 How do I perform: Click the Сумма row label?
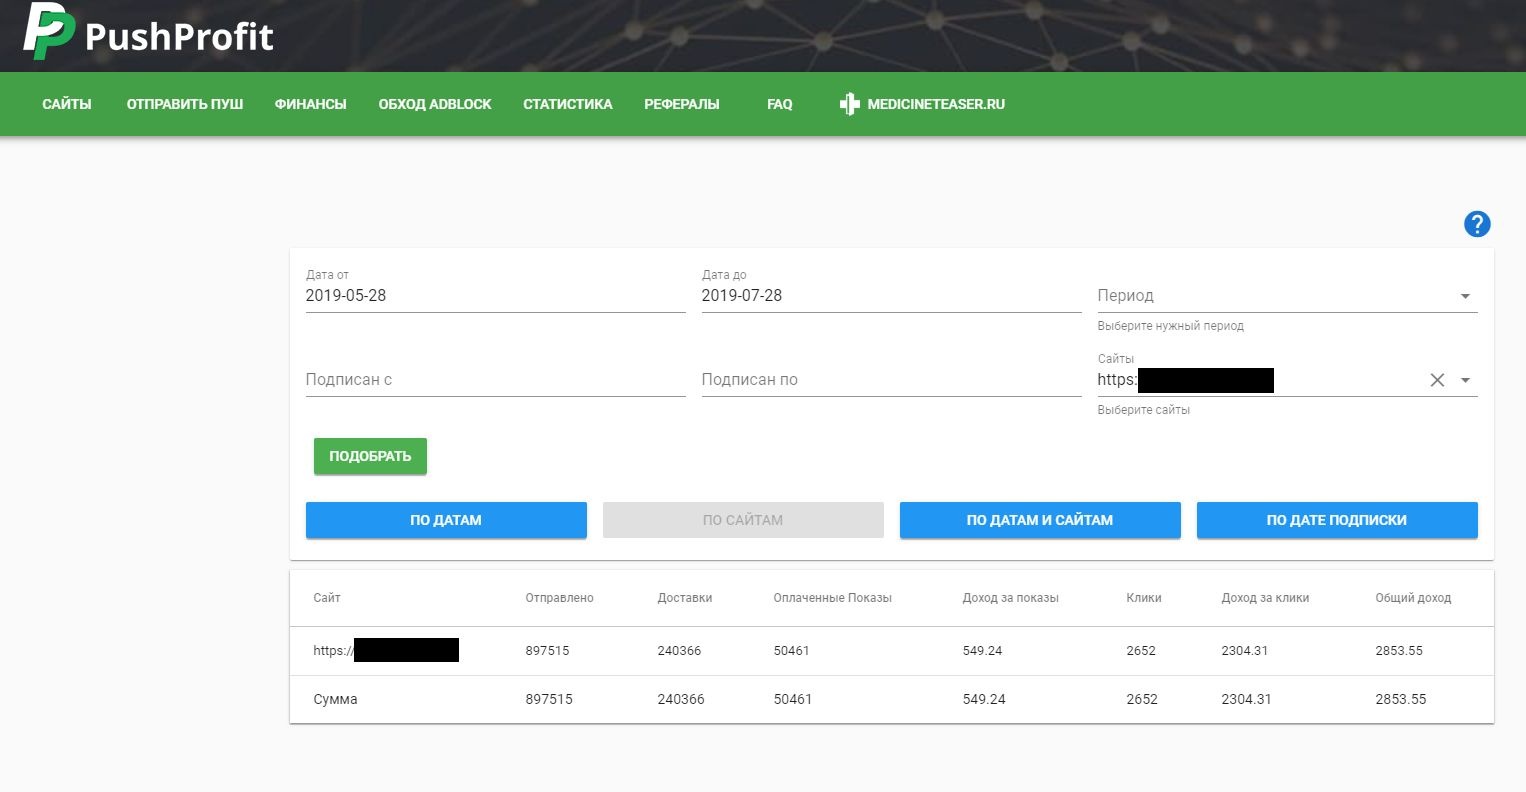335,699
